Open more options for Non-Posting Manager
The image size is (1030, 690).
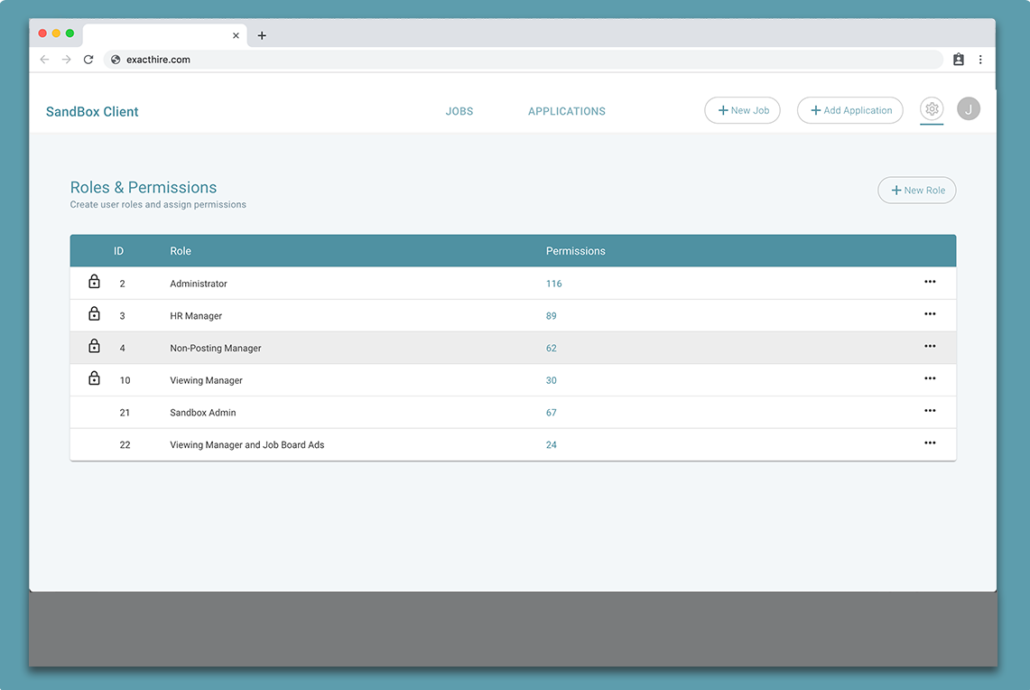(930, 347)
